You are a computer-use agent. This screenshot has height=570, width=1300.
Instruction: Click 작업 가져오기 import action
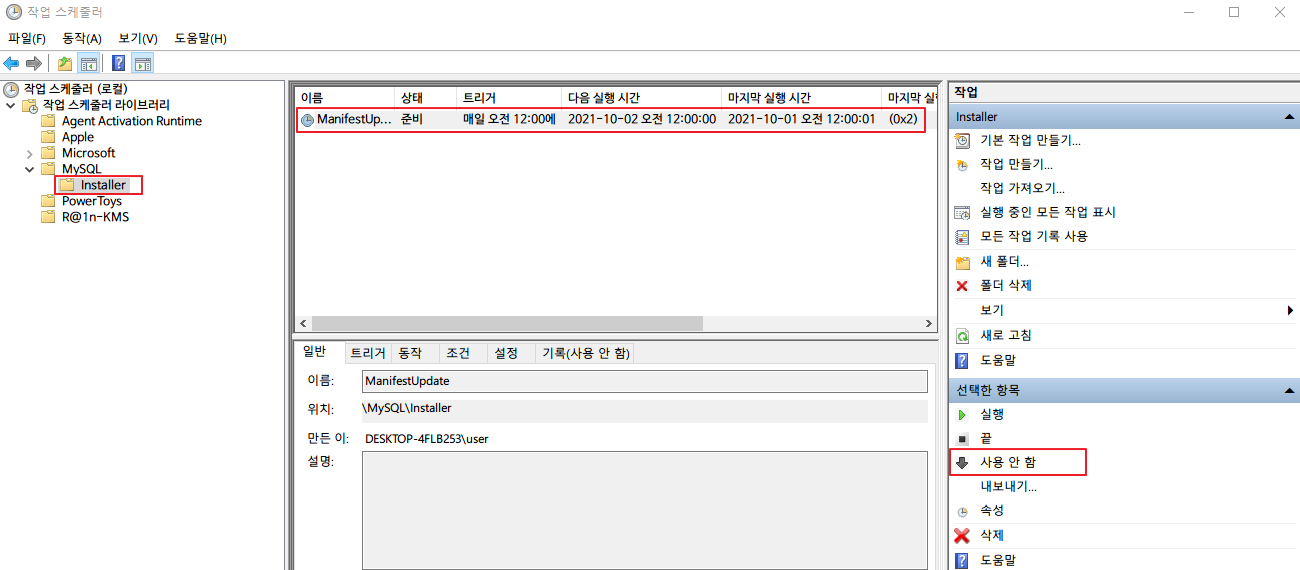click(x=1022, y=188)
